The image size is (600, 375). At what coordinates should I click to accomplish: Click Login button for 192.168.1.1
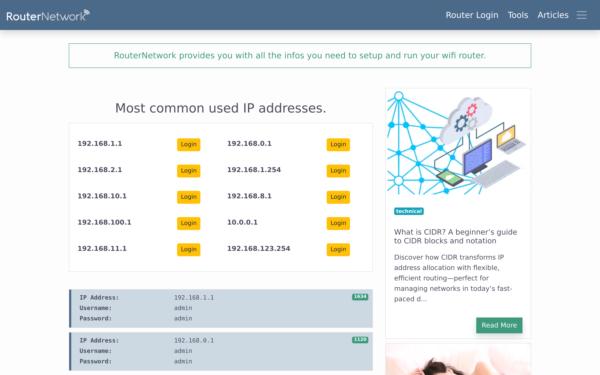click(188, 144)
